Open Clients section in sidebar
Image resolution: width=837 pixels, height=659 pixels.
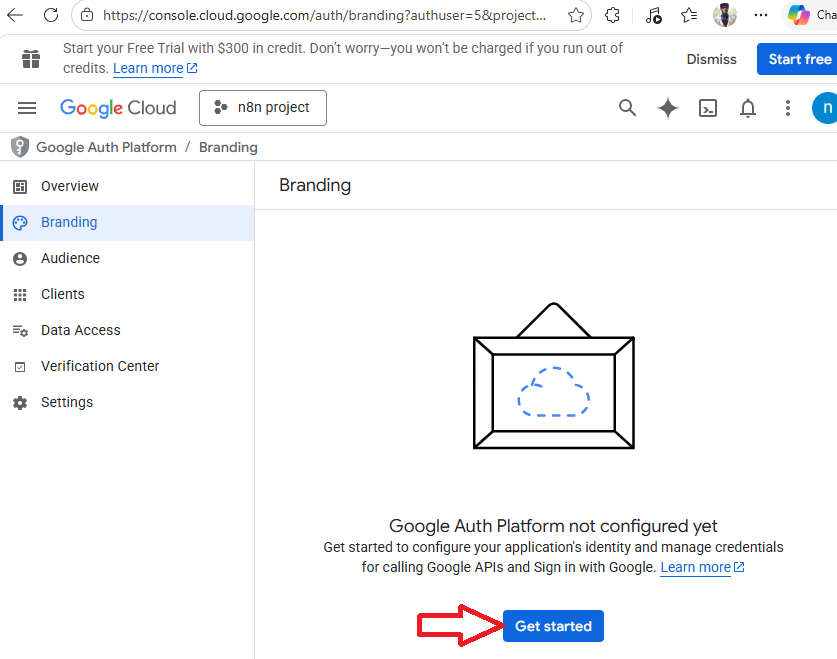coord(62,294)
